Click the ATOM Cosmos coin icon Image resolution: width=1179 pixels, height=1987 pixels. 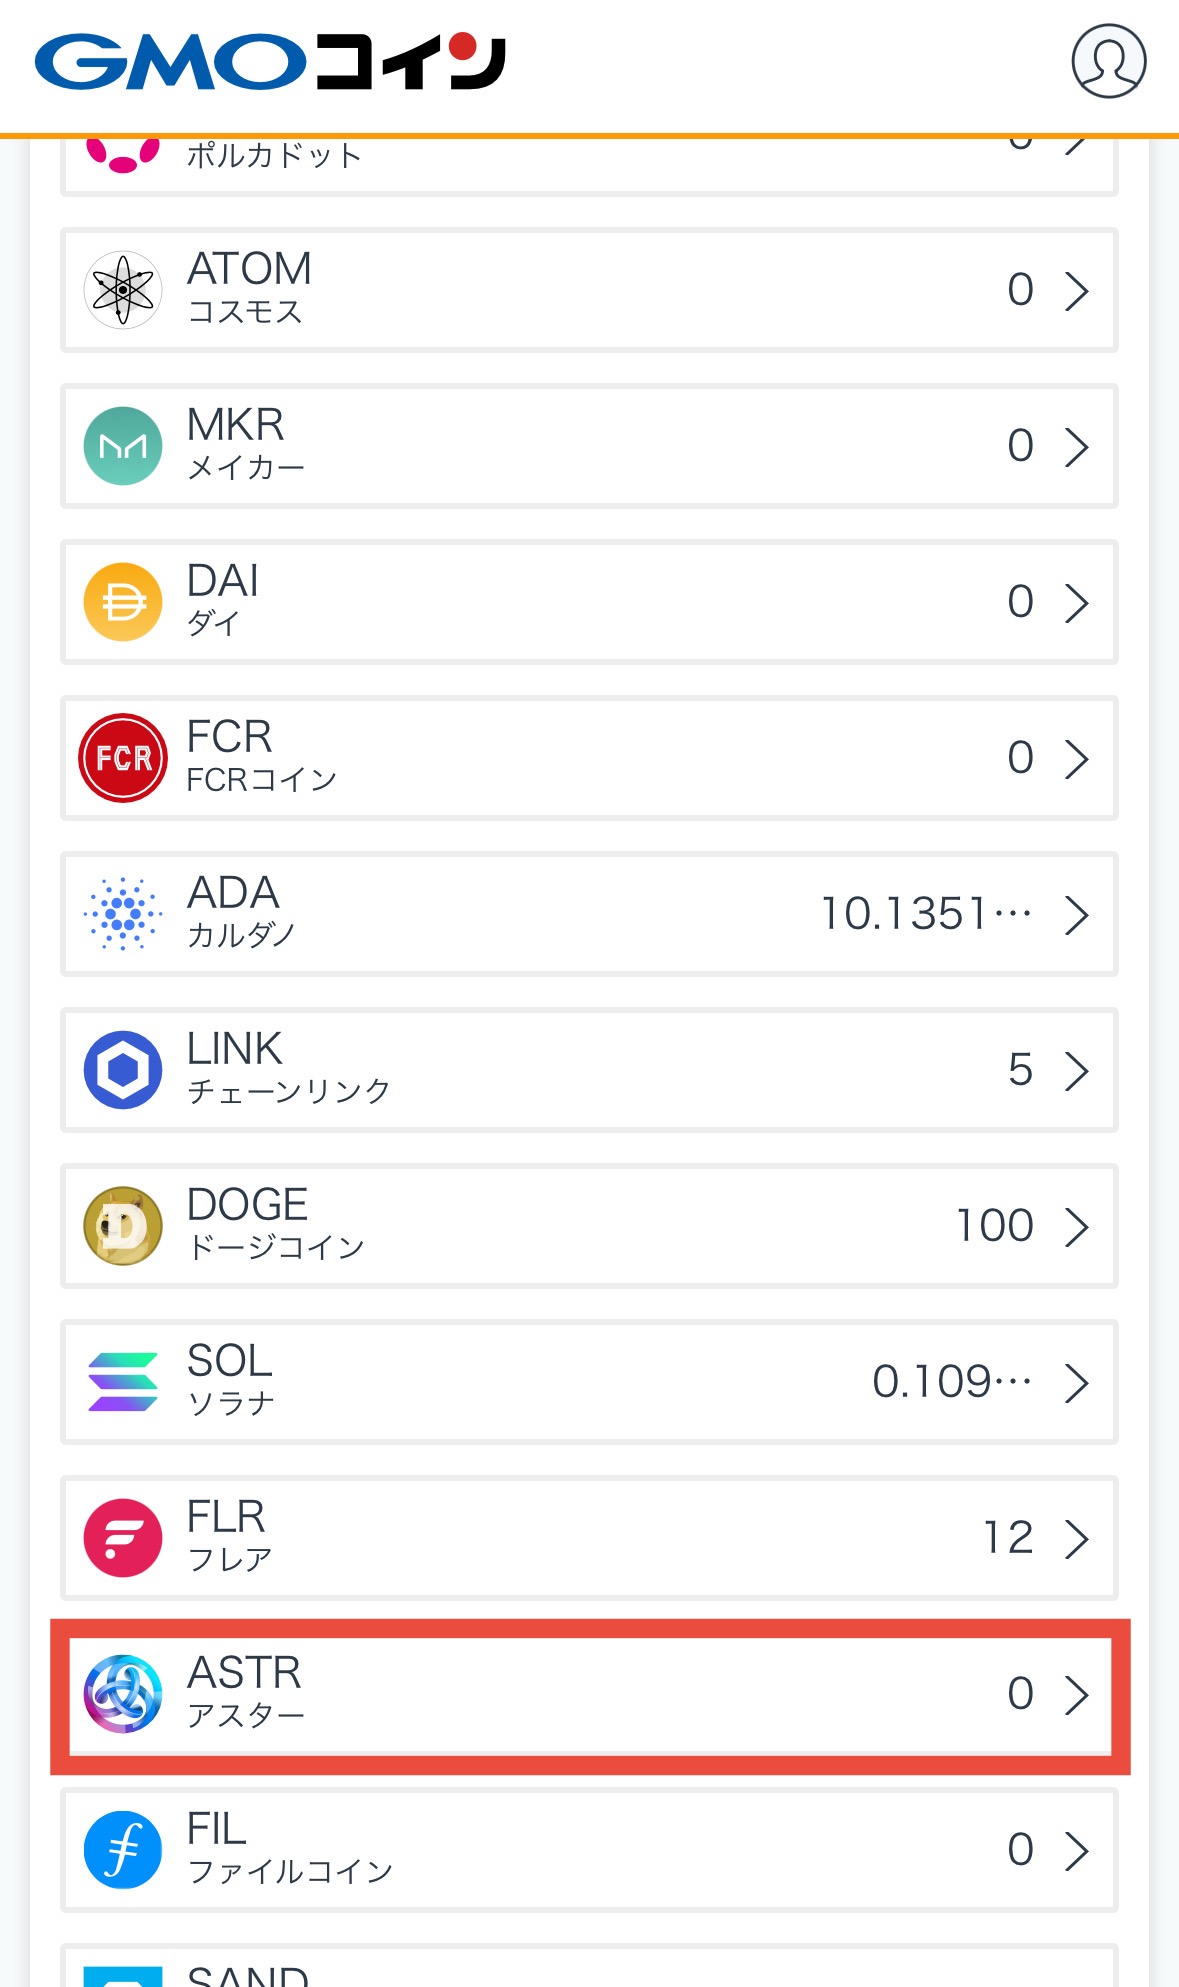click(123, 290)
